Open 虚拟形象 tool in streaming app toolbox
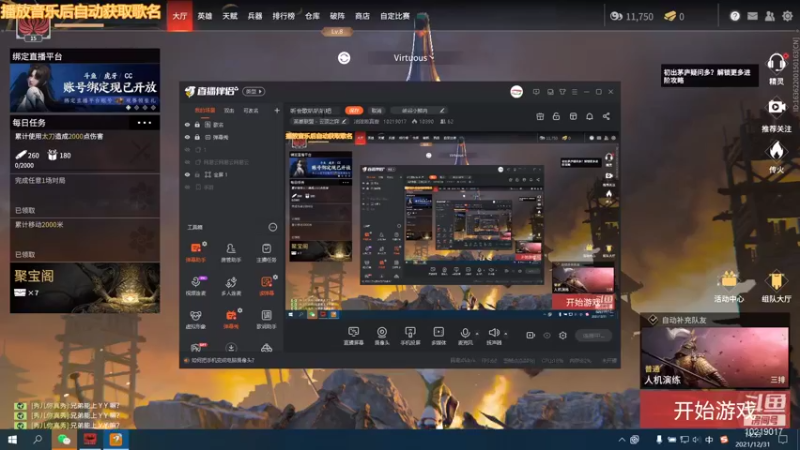The width and height of the screenshot is (800, 450). click(x=196, y=319)
